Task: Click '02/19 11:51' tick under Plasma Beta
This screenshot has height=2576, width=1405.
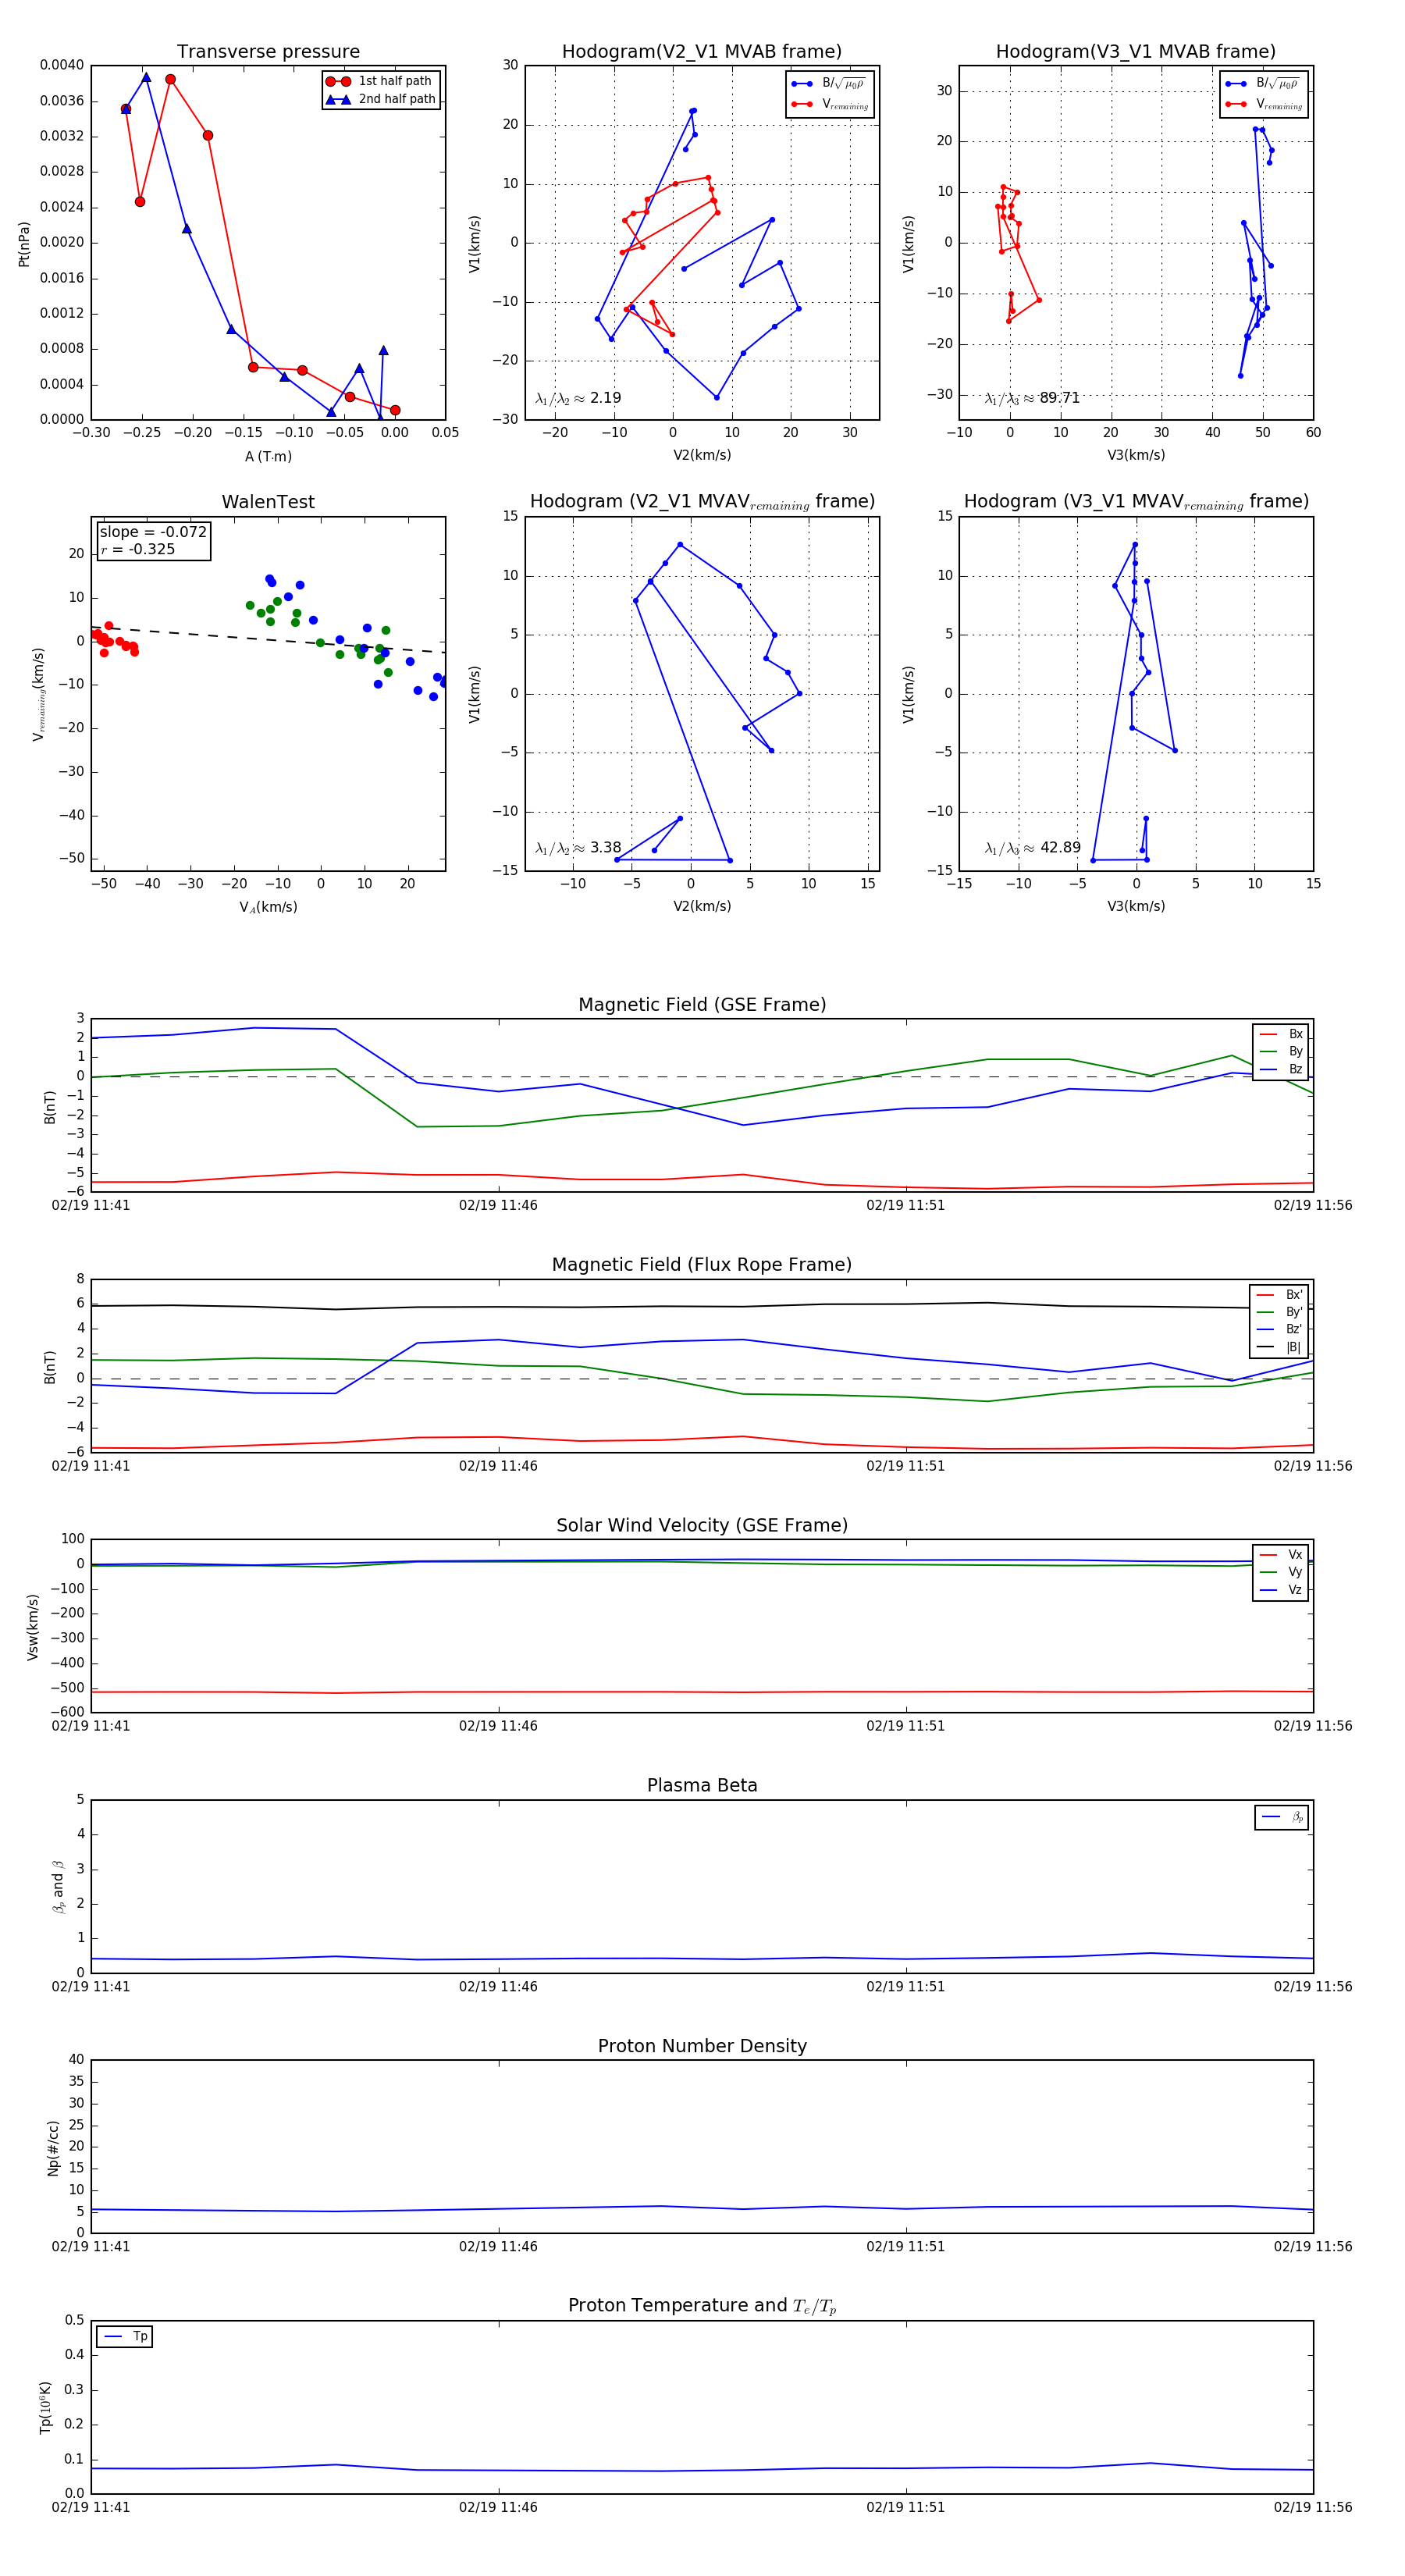Action: [x=905, y=1987]
